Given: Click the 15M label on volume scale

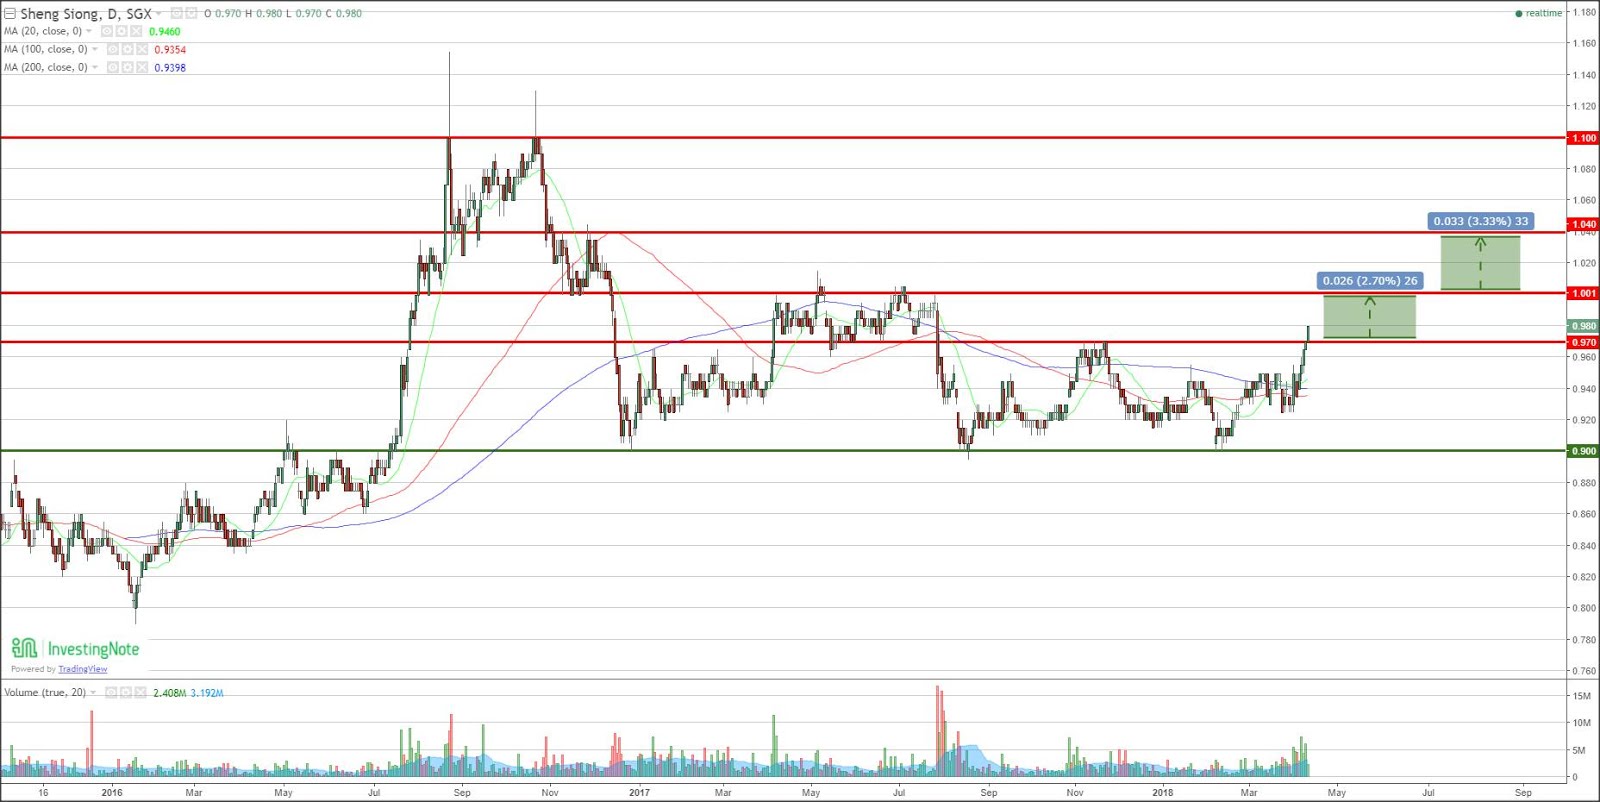Looking at the screenshot, I should coord(1581,696).
